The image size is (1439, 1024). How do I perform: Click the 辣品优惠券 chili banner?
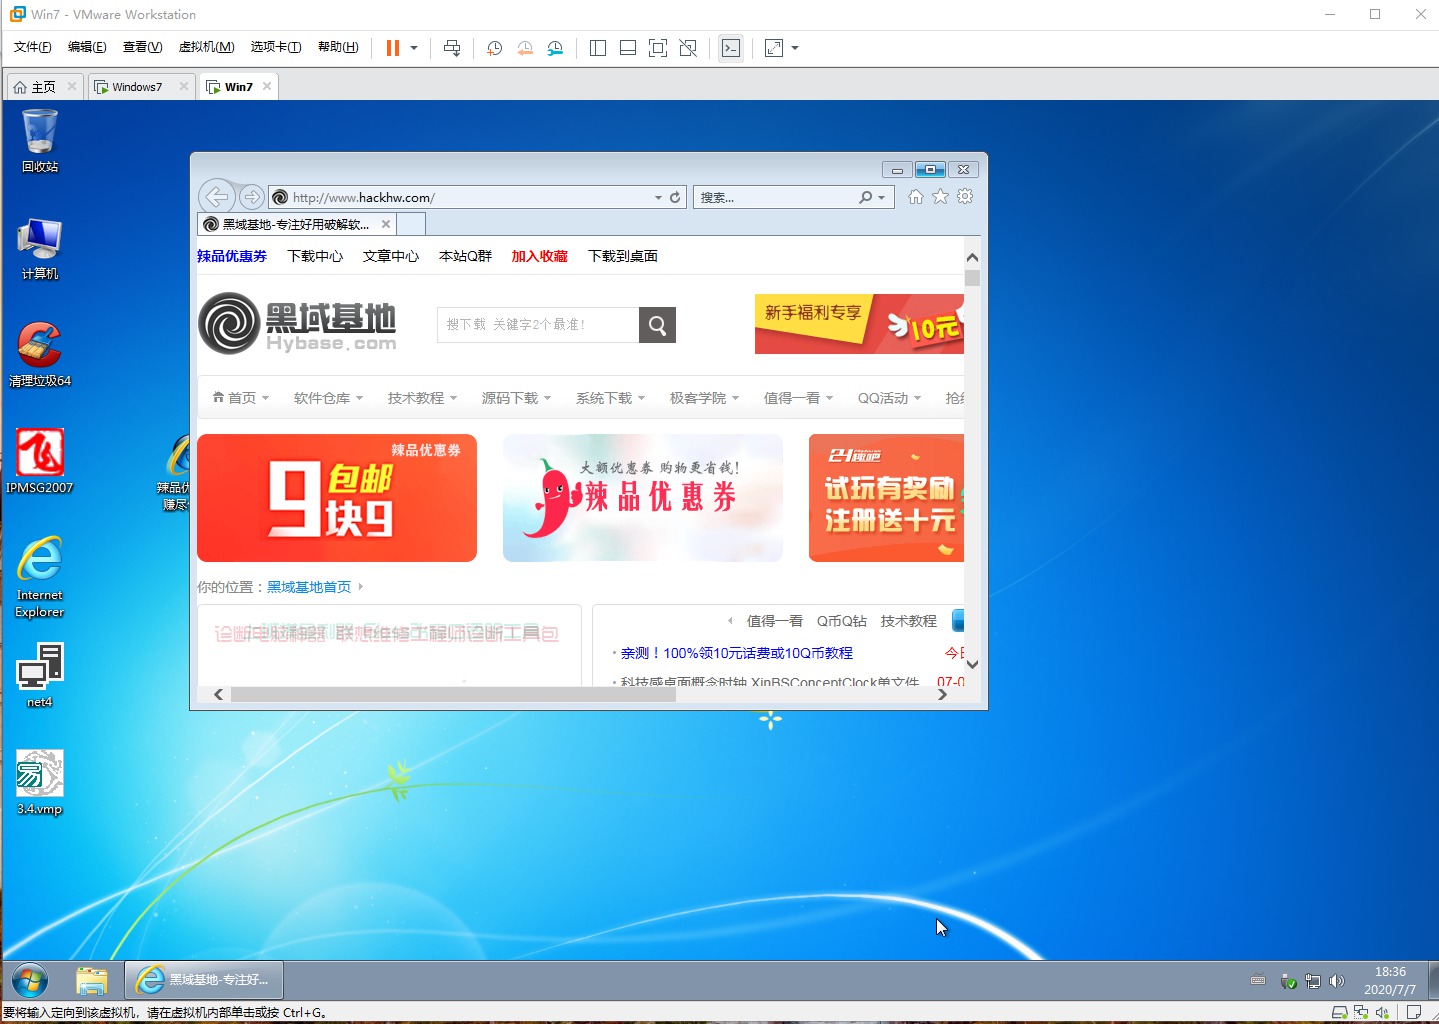point(643,498)
